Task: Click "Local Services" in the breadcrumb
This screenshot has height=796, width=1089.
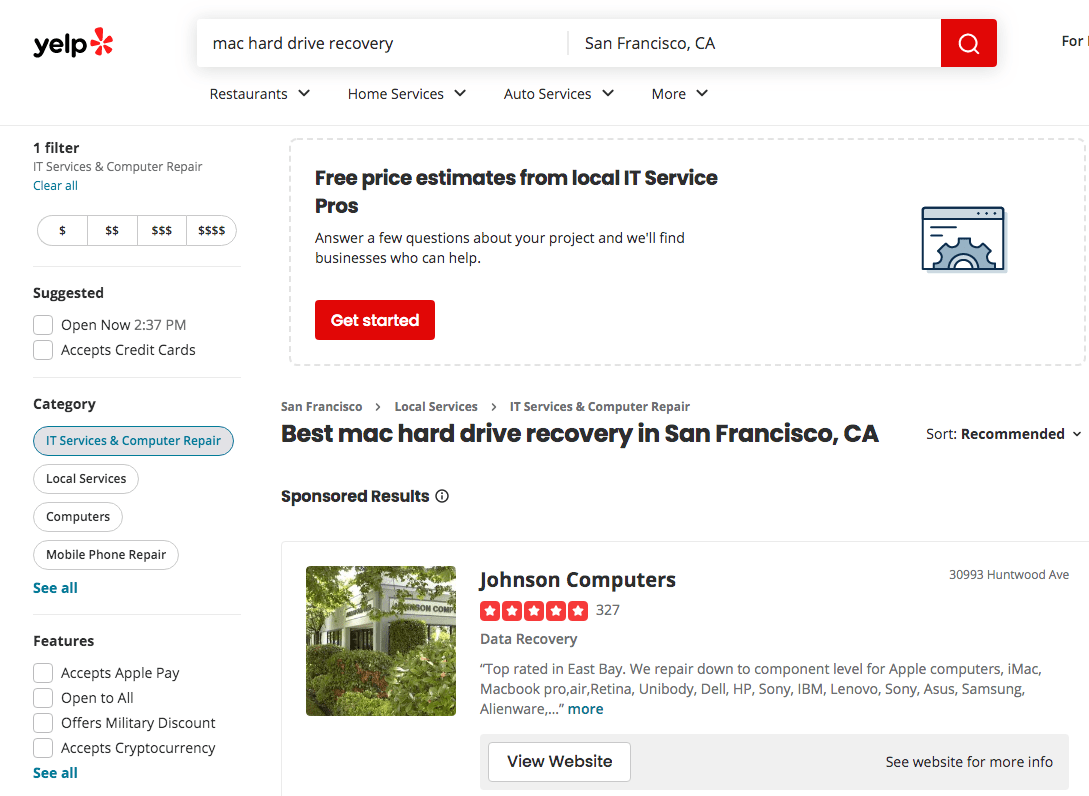Action: coord(435,406)
